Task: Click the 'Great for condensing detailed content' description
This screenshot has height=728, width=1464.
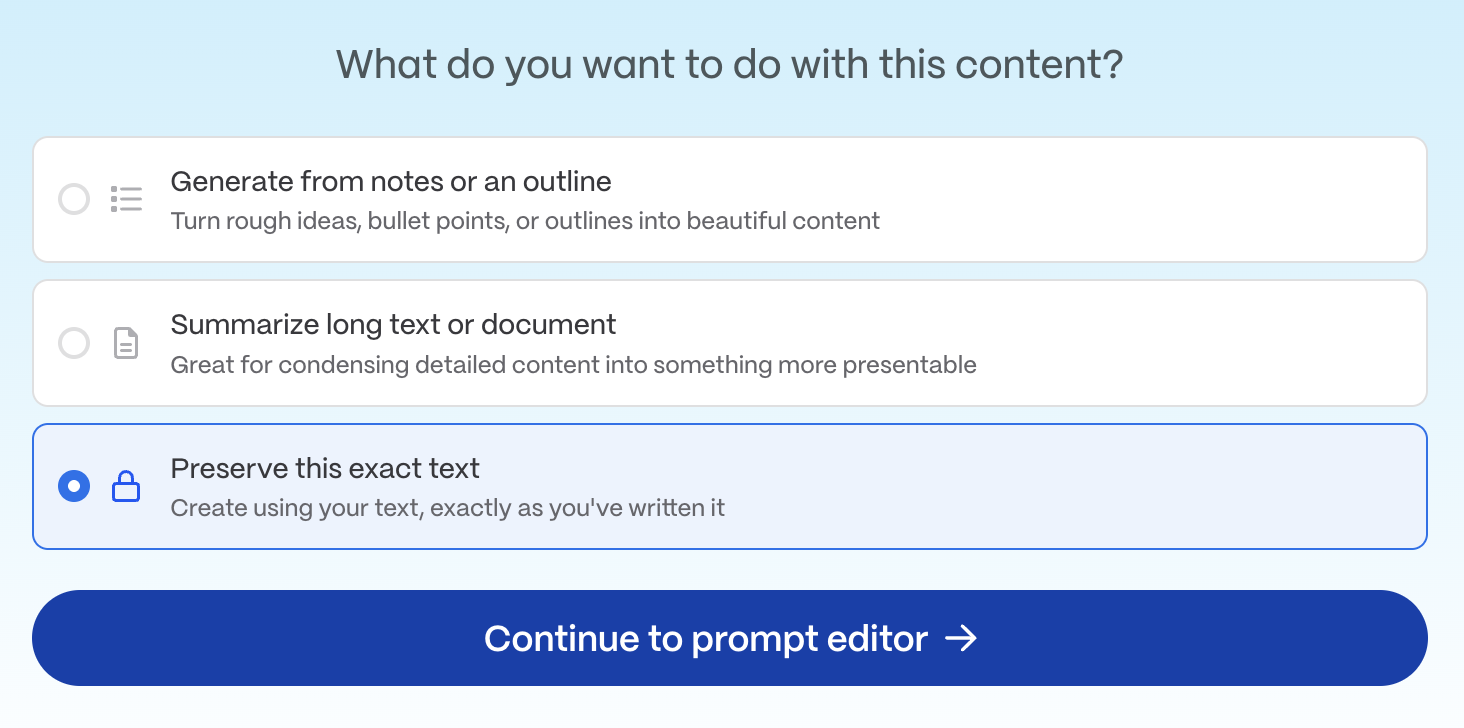Action: coord(573,365)
